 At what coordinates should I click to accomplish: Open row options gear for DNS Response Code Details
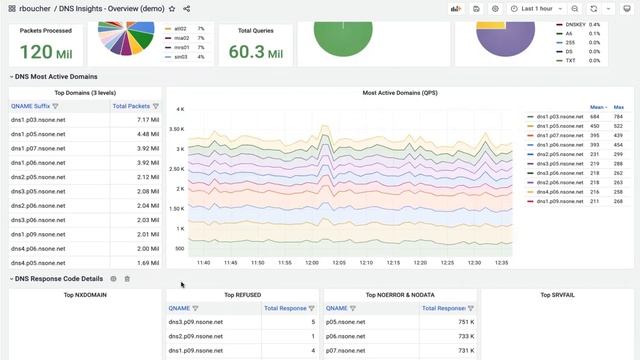coord(113,279)
